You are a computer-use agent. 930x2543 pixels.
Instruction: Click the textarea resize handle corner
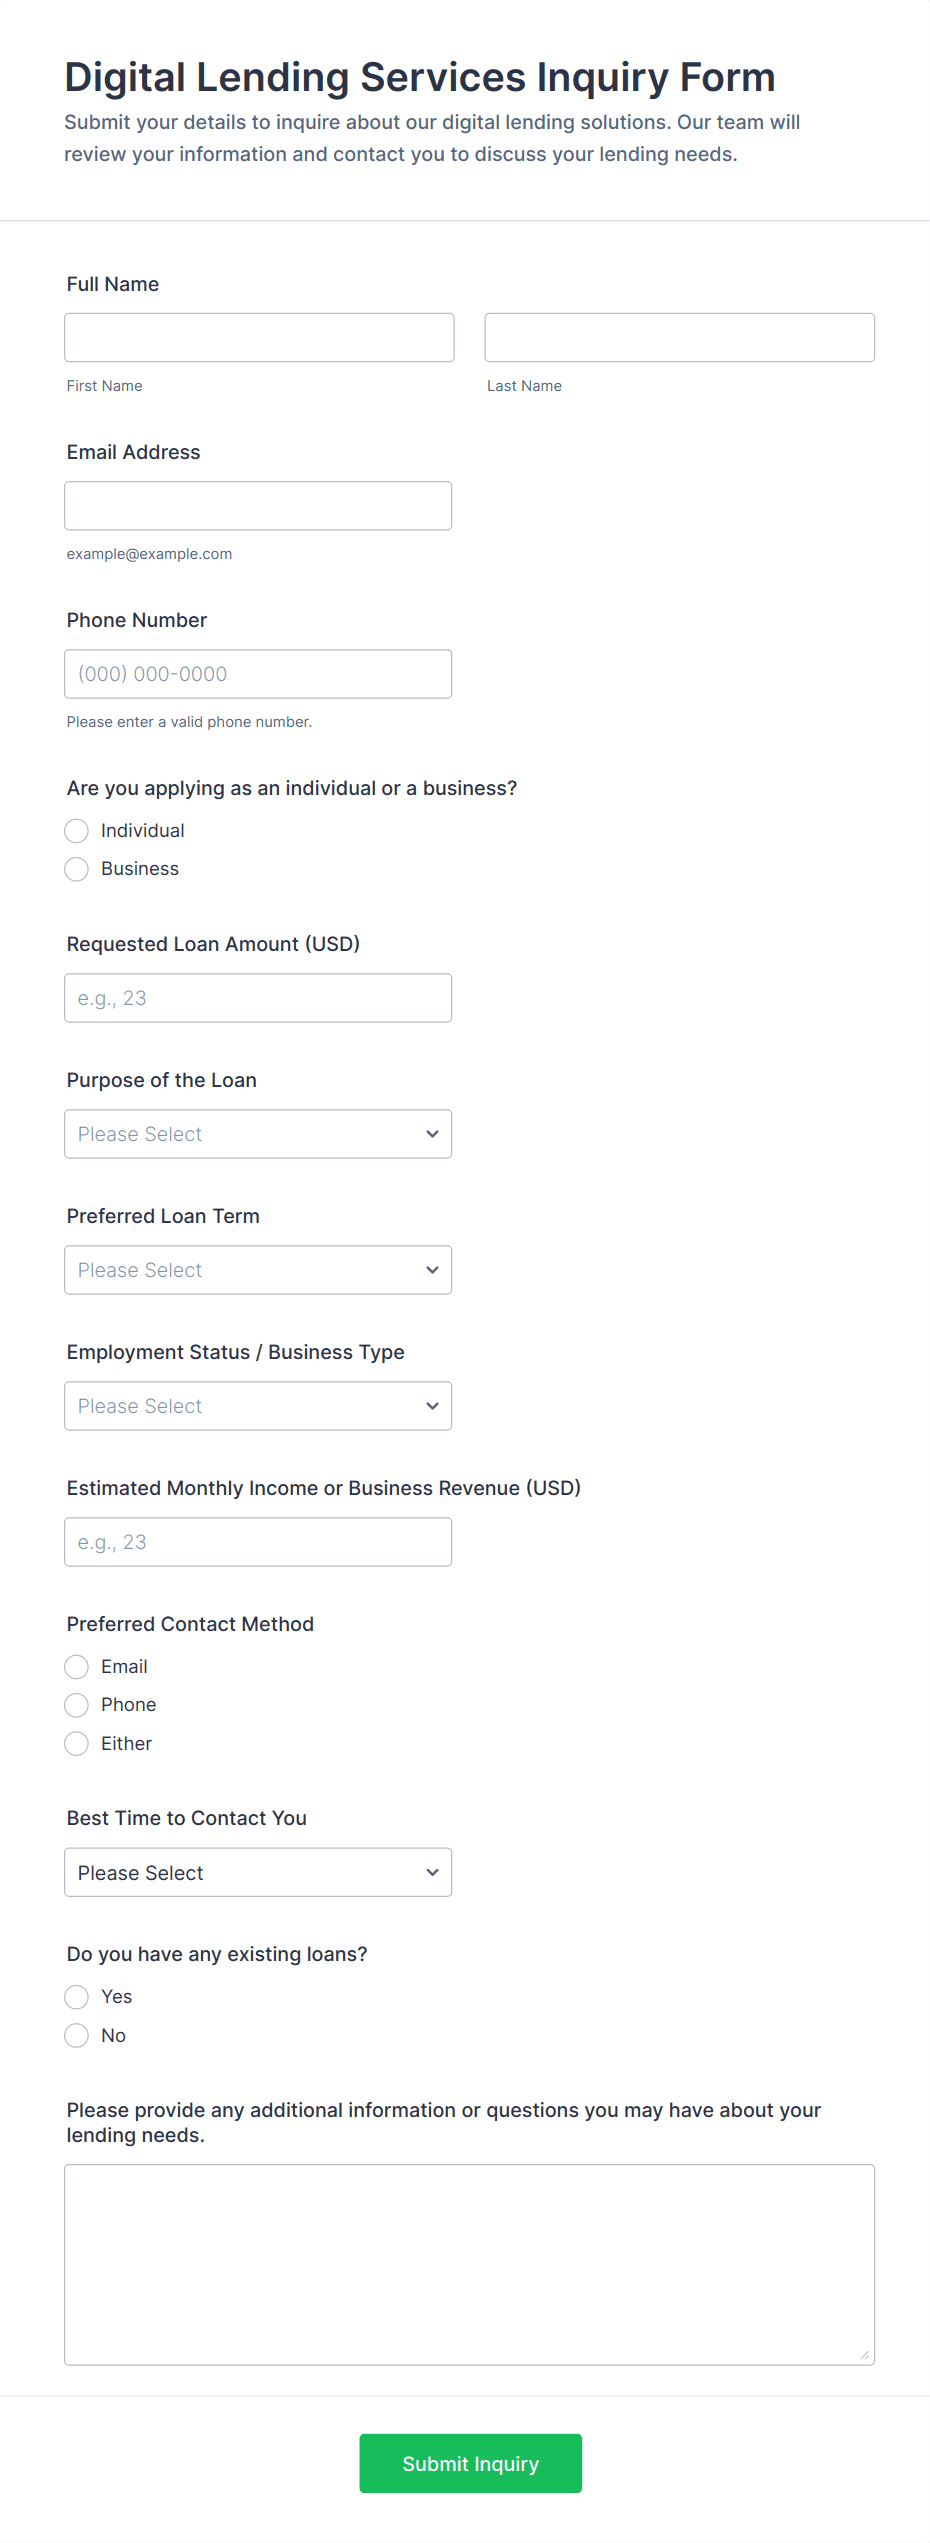coord(865,2355)
